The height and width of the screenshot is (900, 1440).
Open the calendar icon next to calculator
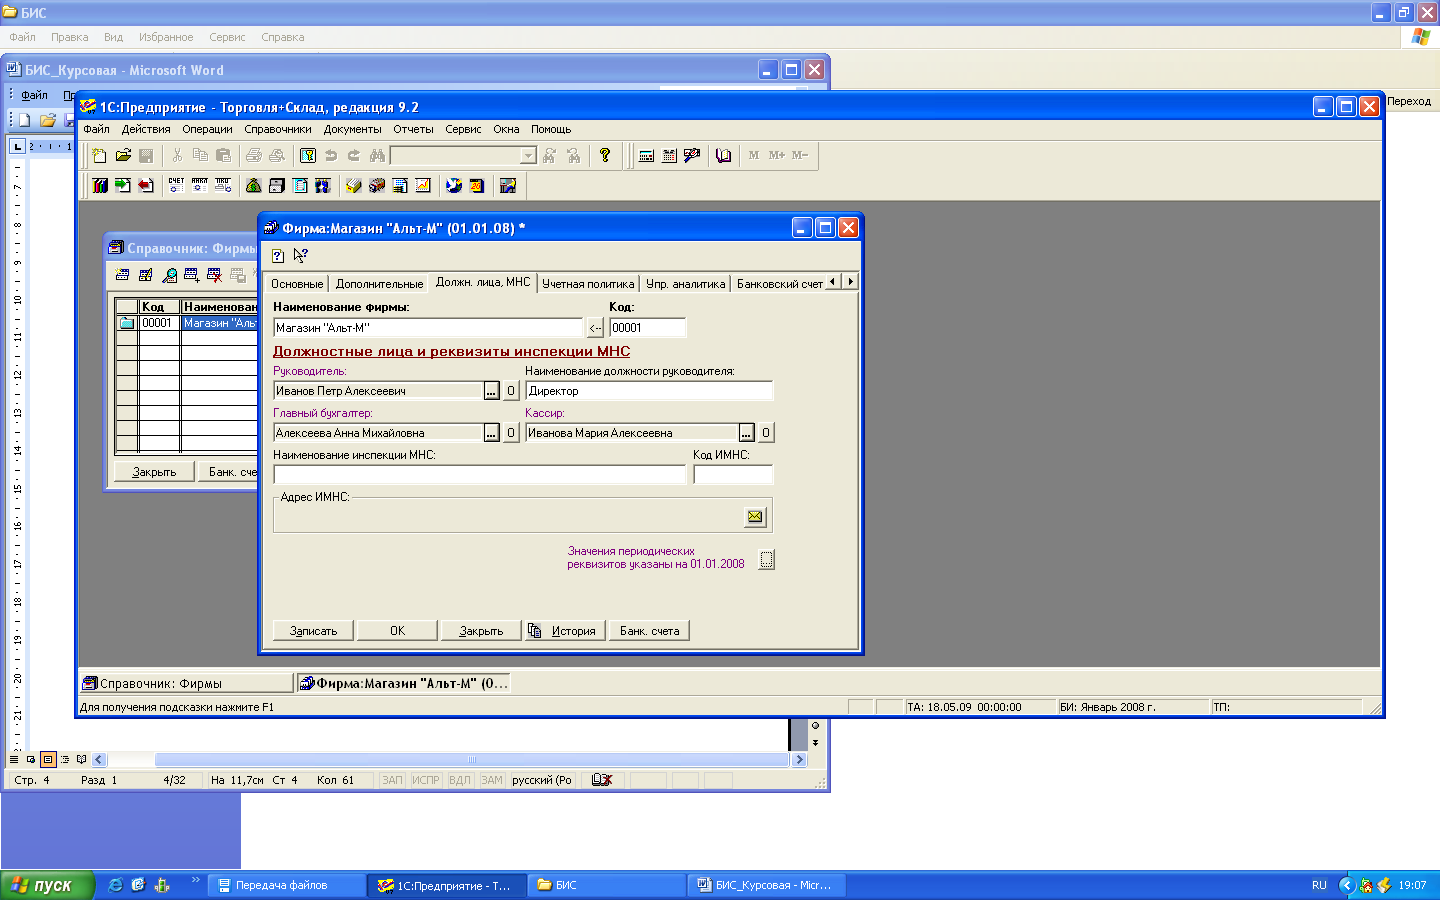pos(669,155)
